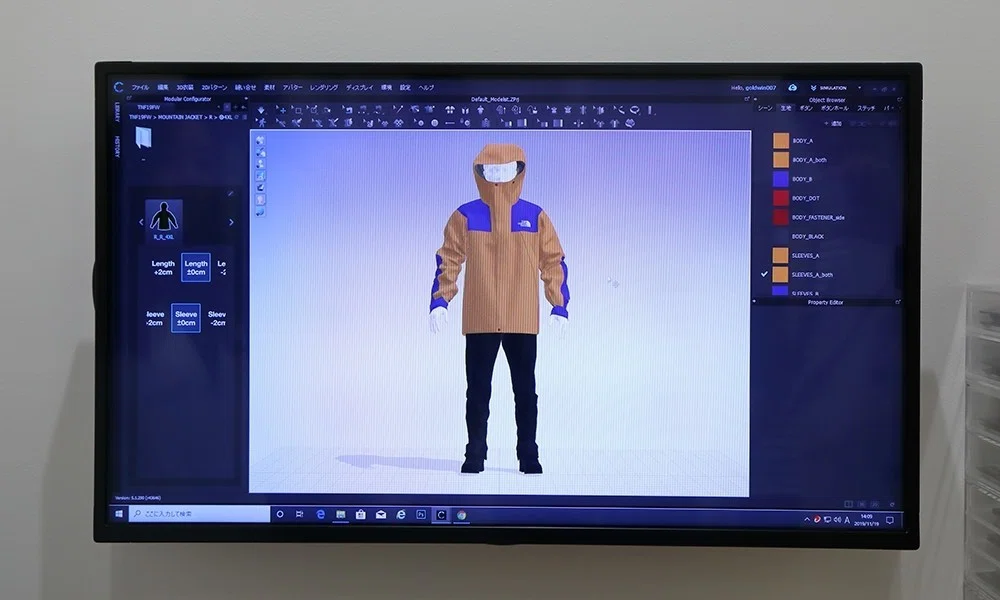Click the Windows taskbar search box

pos(200,514)
